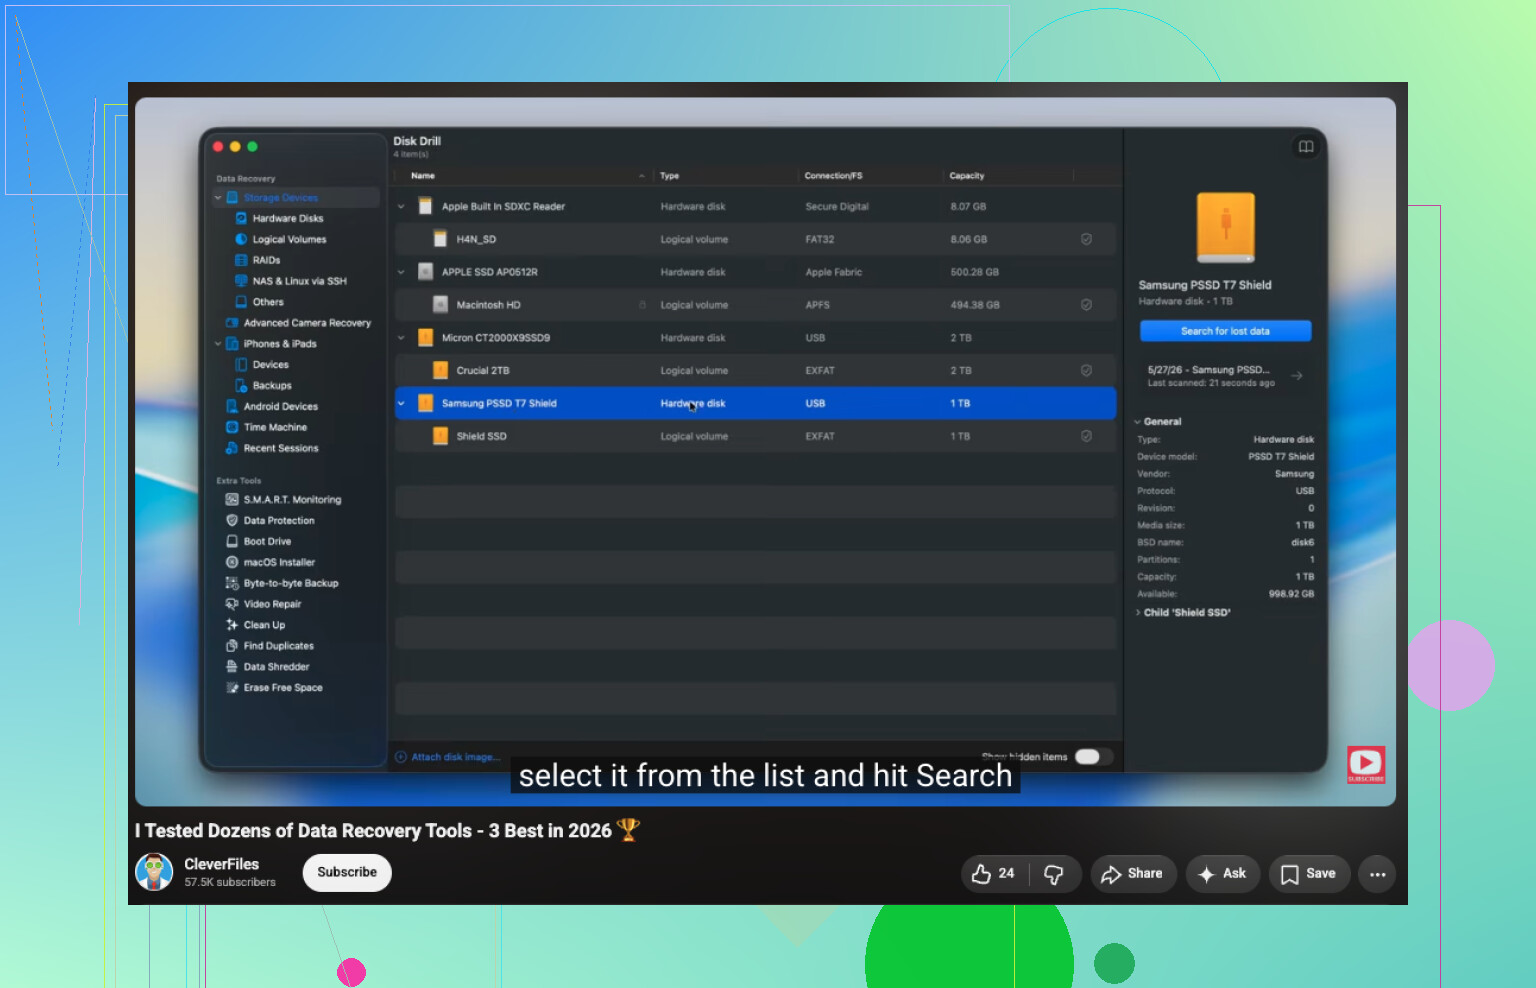Collapse the Samsung PSSD T7 Shield row

click(401, 403)
